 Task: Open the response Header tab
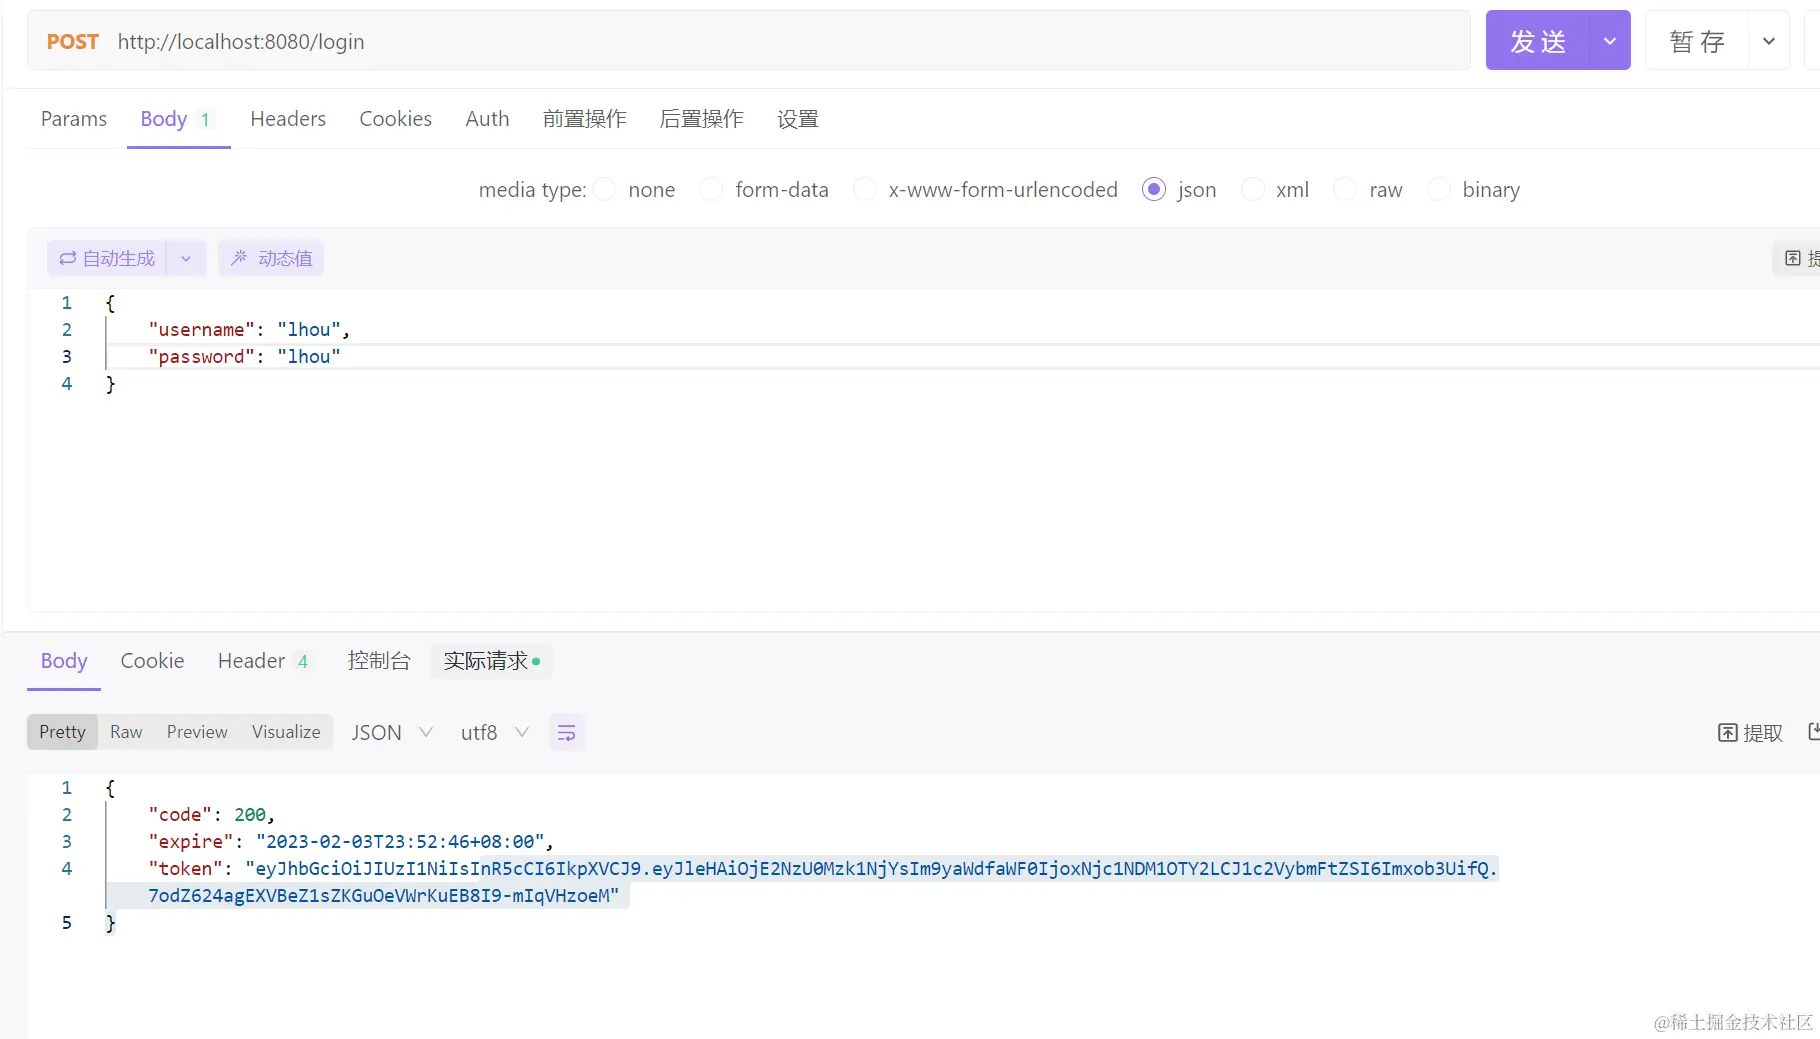tap(264, 661)
